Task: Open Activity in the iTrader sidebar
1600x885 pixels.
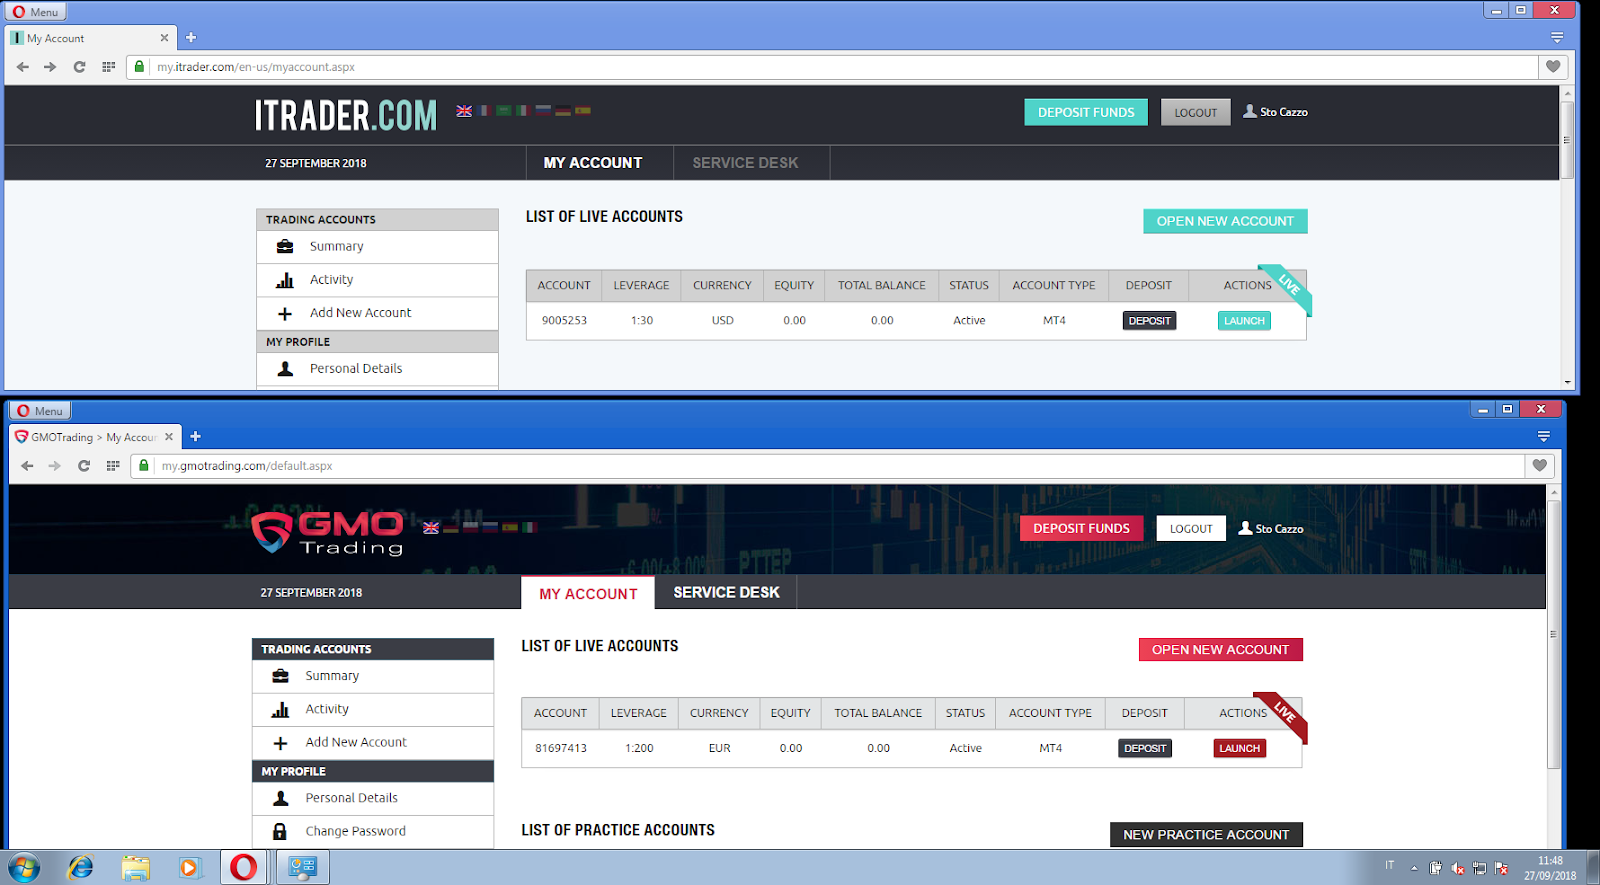Action: (x=377, y=280)
